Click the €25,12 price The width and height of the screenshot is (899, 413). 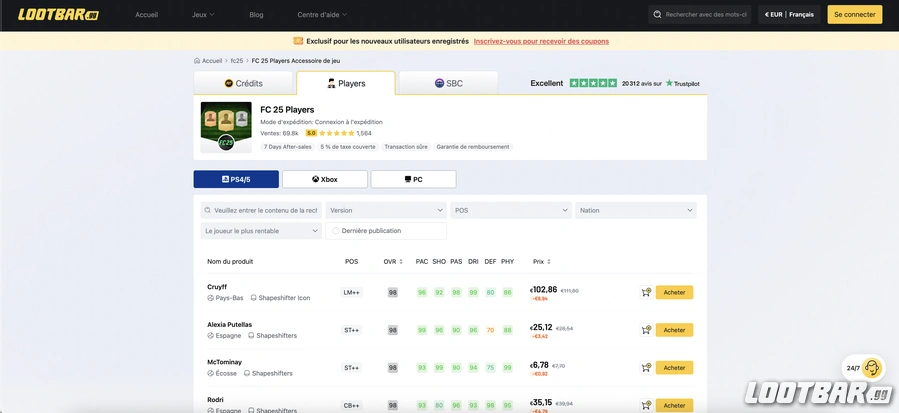541,328
